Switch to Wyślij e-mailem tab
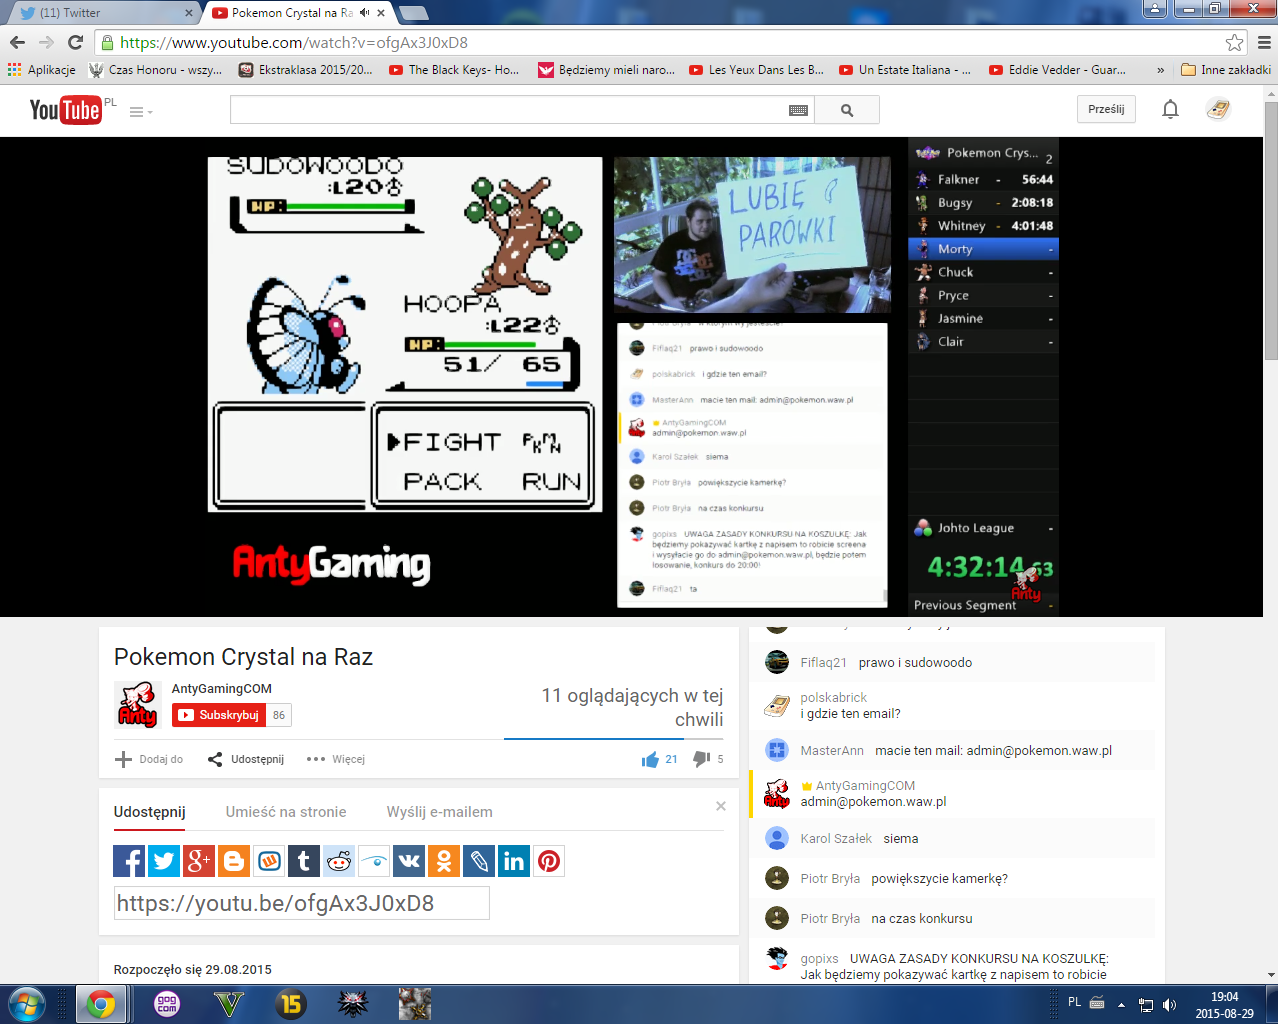This screenshot has height=1024, width=1278. (x=439, y=812)
